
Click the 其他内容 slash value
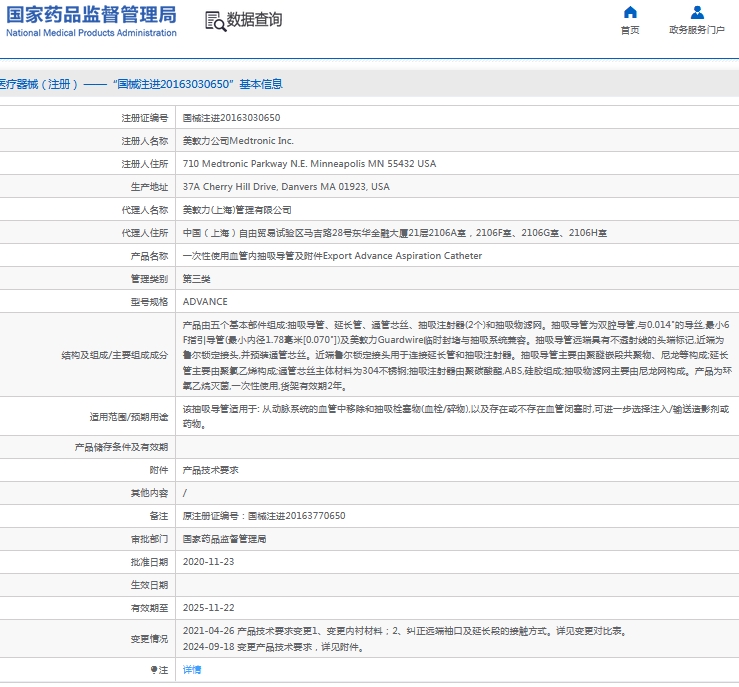[x=185, y=493]
